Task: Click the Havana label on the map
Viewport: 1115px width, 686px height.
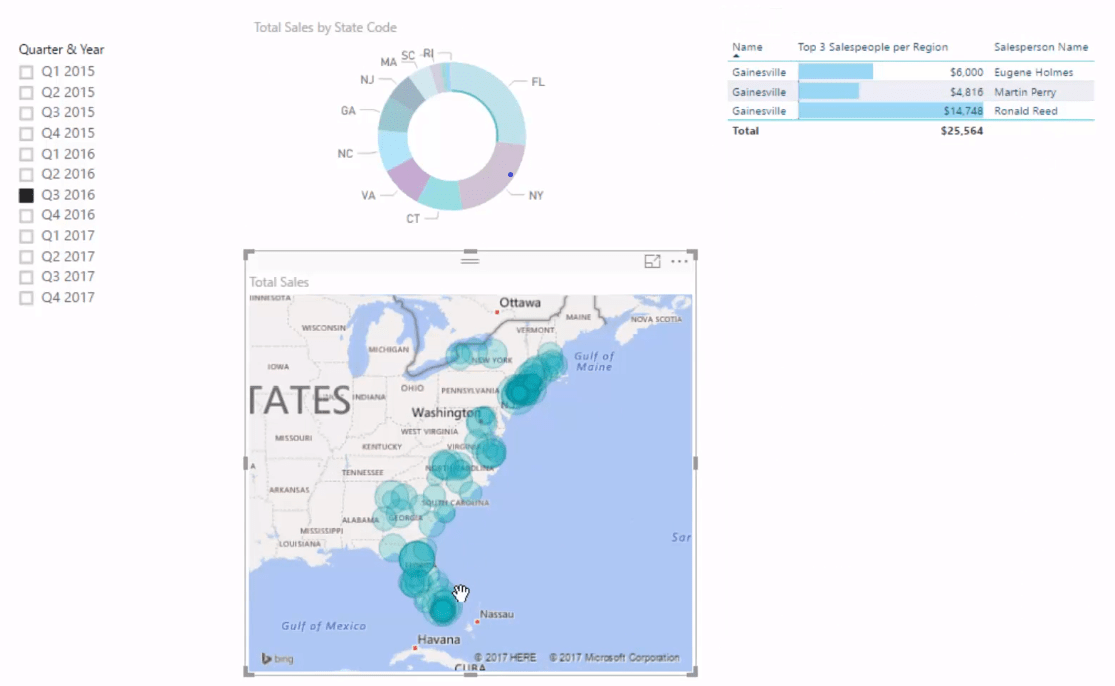Action: tap(439, 640)
